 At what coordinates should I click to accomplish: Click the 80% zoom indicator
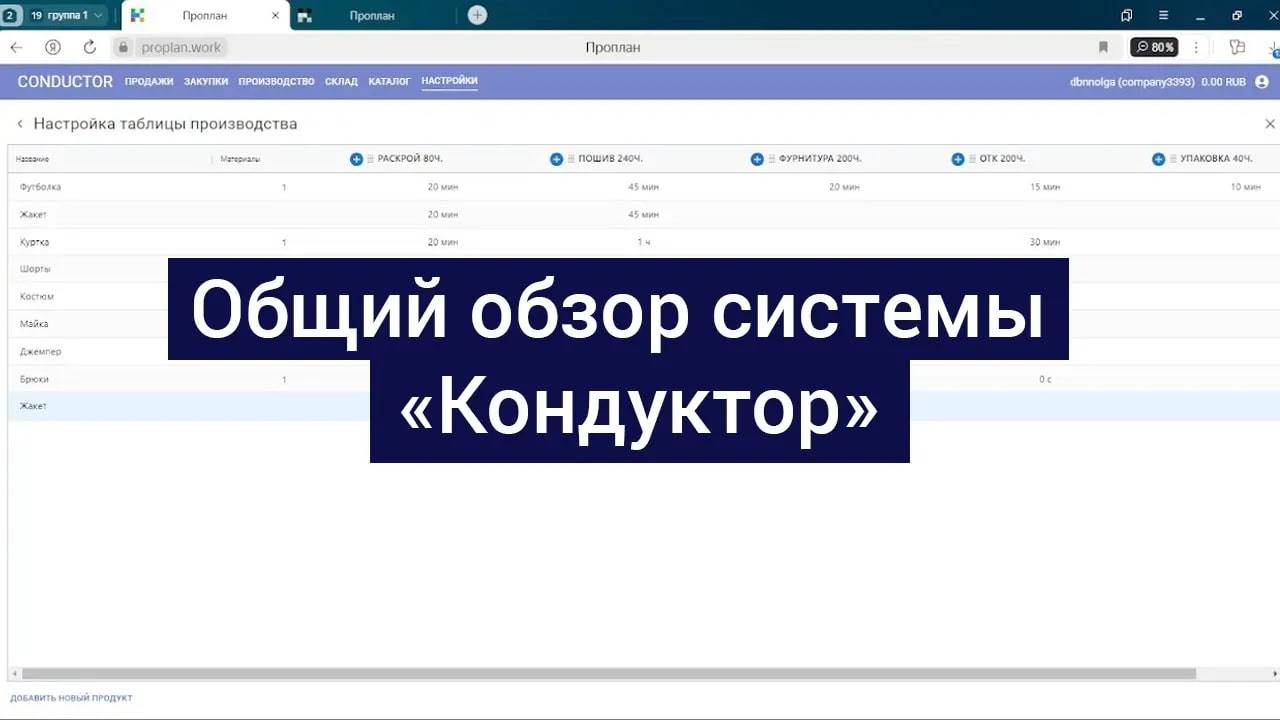(x=1154, y=47)
